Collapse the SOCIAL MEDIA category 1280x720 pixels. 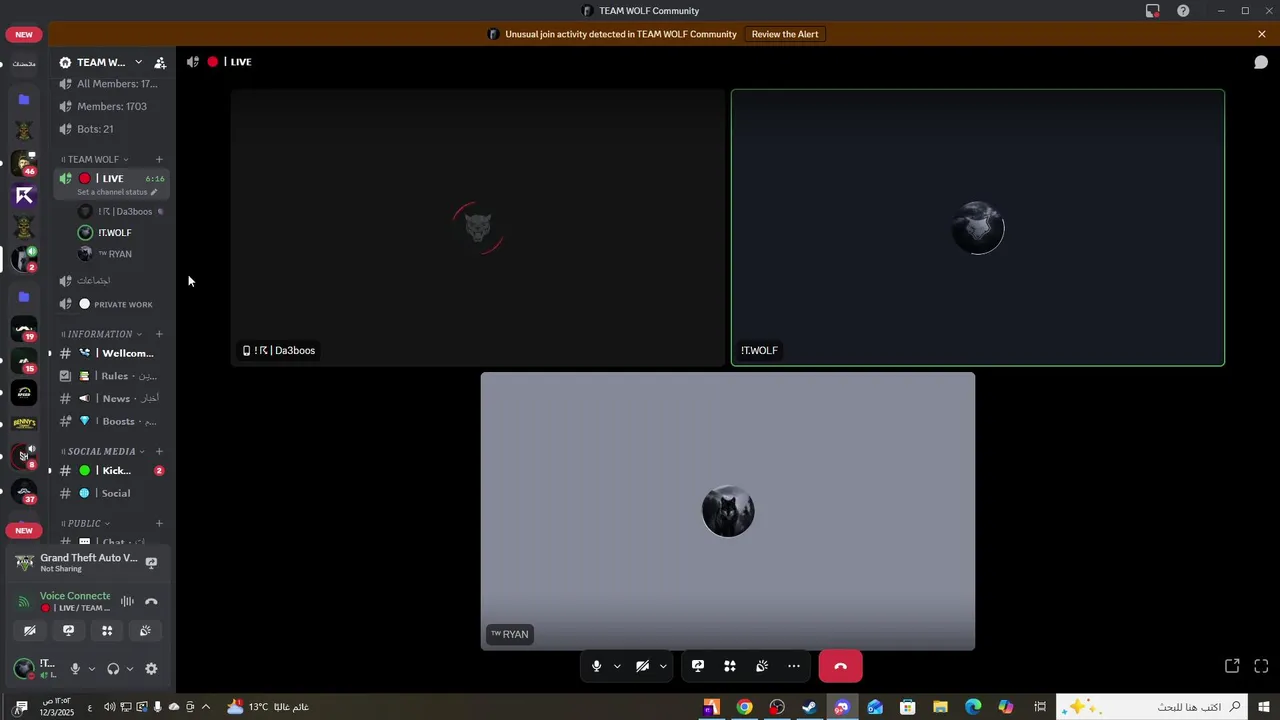[102, 451]
